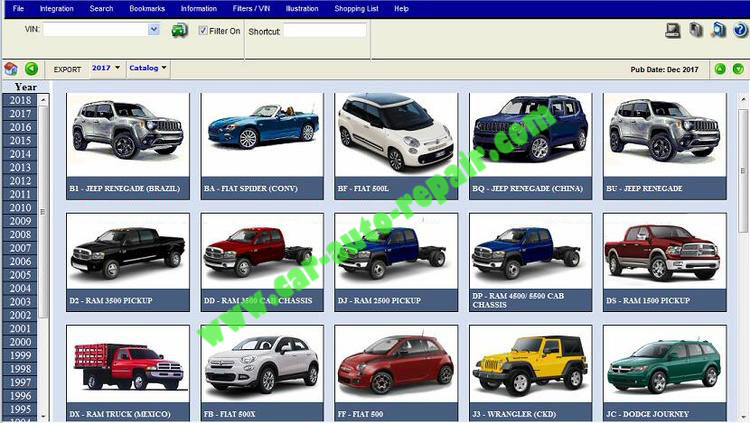The width and height of the screenshot is (750, 423).
Task: Open the BF - Fiat 500L thumbnail
Action: click(396, 146)
